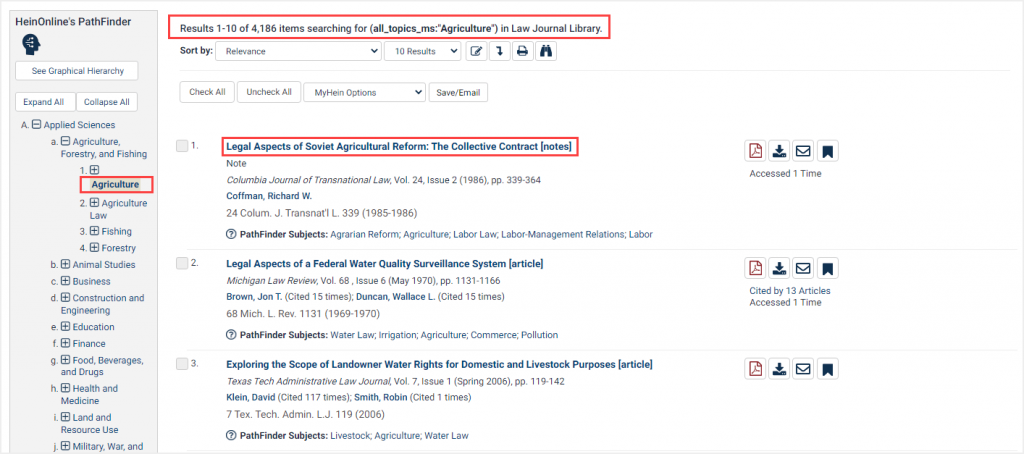This screenshot has width=1024, height=454.
Task: Click the Uncheck All button
Action: (269, 92)
